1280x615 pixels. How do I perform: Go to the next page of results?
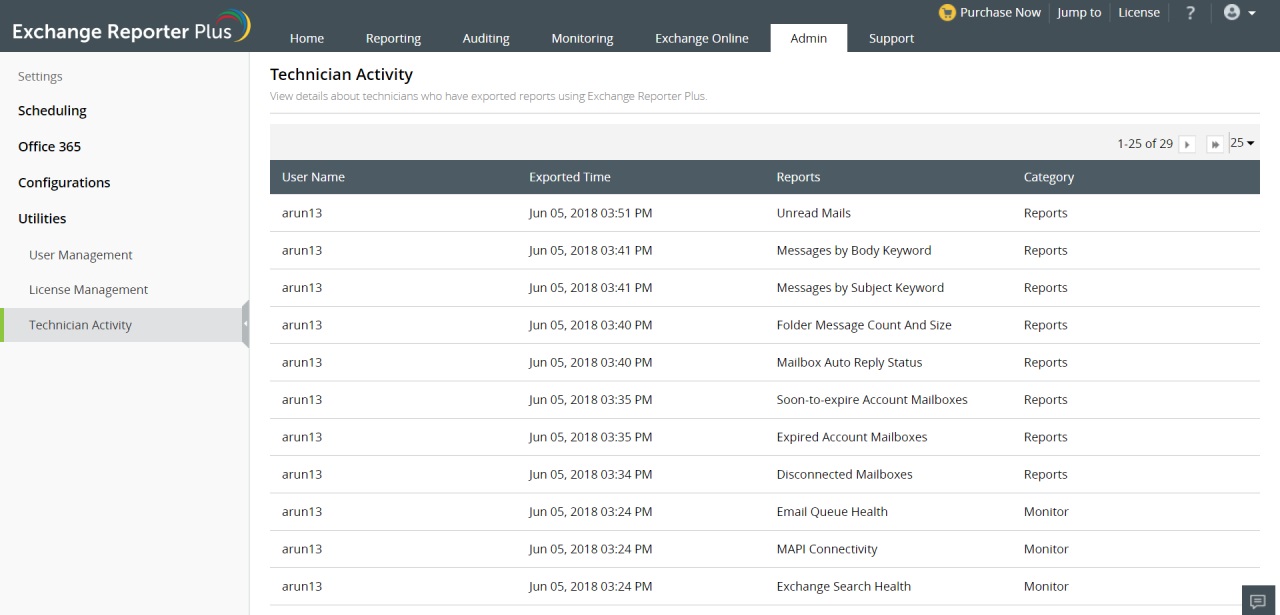(1187, 144)
